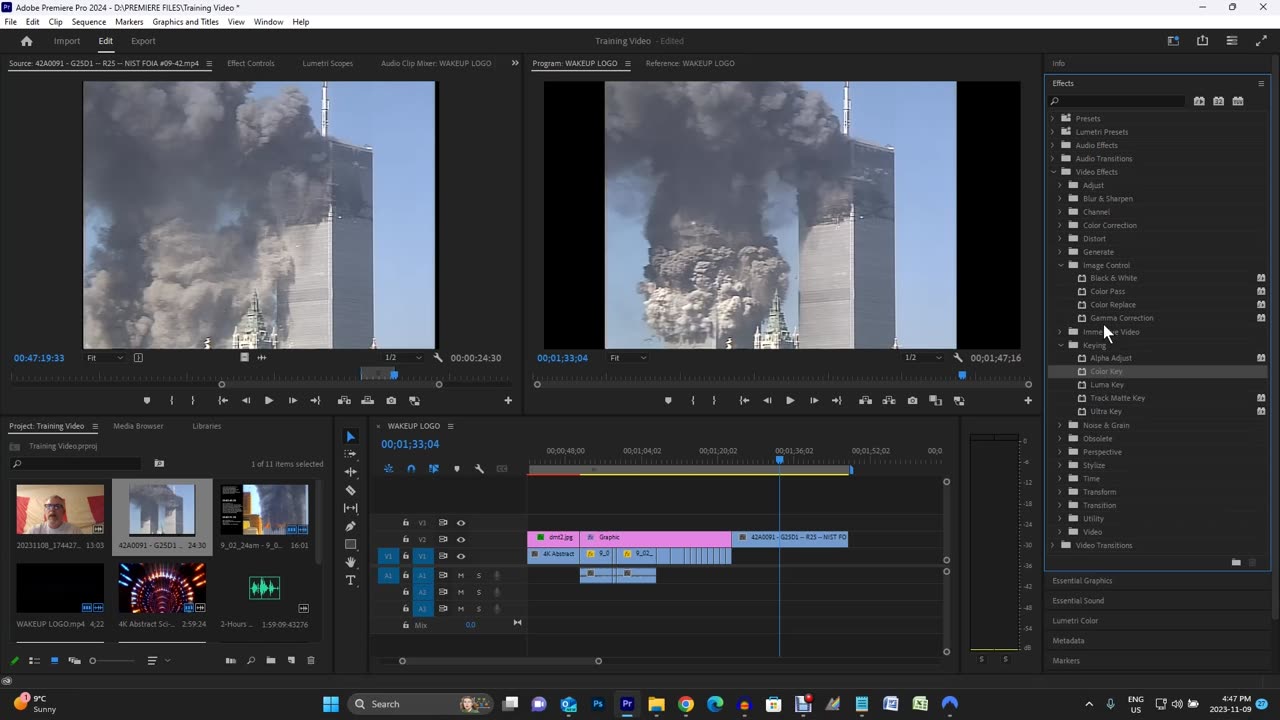Open Project panel sort icons dropdown
The width and height of the screenshot is (1280, 720).
[156, 660]
